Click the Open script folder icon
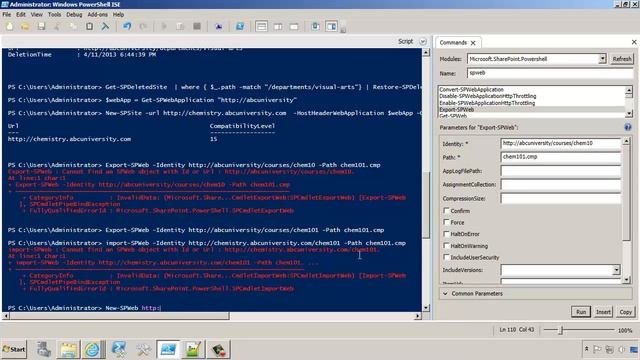 point(25,27)
